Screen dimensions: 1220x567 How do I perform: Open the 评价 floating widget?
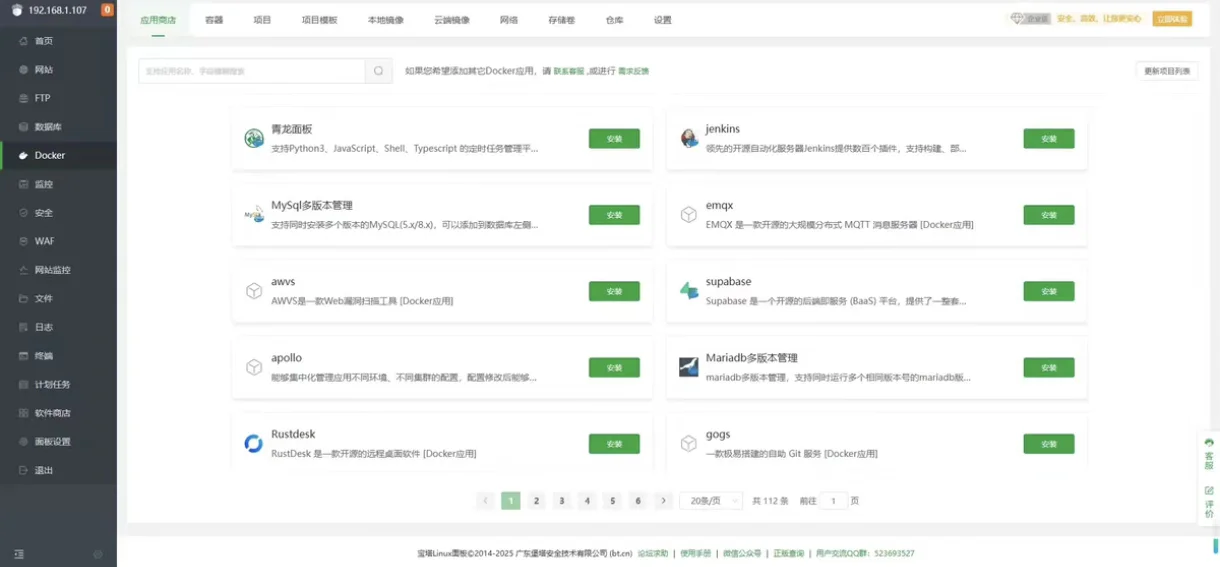[1209, 502]
